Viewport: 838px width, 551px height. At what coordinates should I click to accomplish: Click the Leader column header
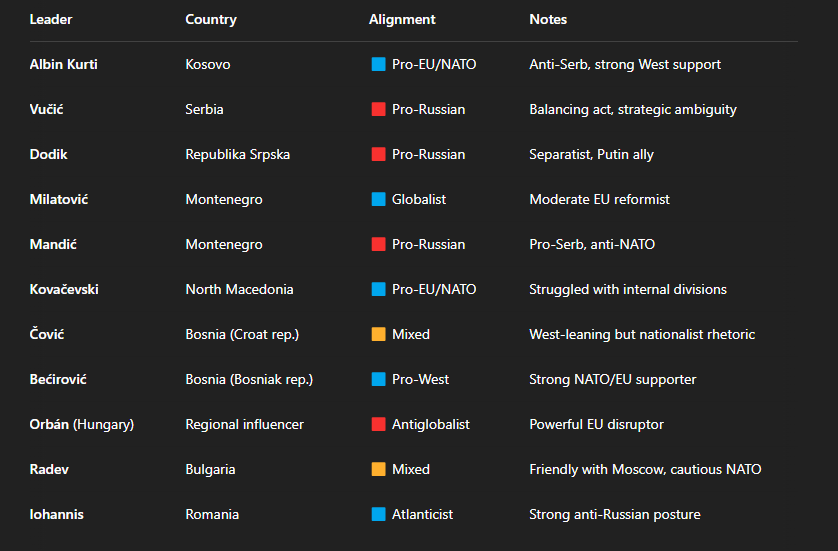point(51,19)
